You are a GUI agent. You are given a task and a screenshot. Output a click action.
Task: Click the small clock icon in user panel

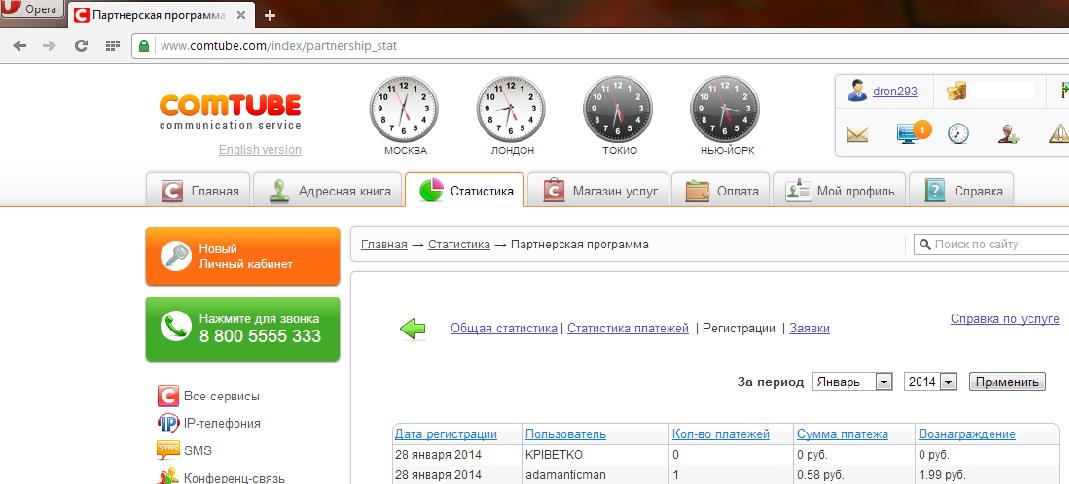959,134
